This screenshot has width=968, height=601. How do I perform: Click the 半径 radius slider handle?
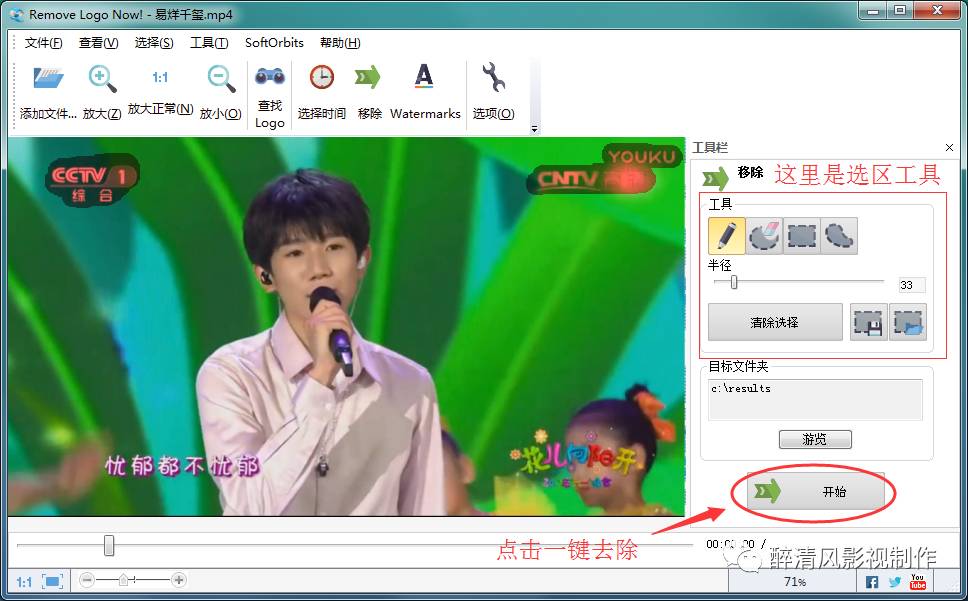[734, 282]
